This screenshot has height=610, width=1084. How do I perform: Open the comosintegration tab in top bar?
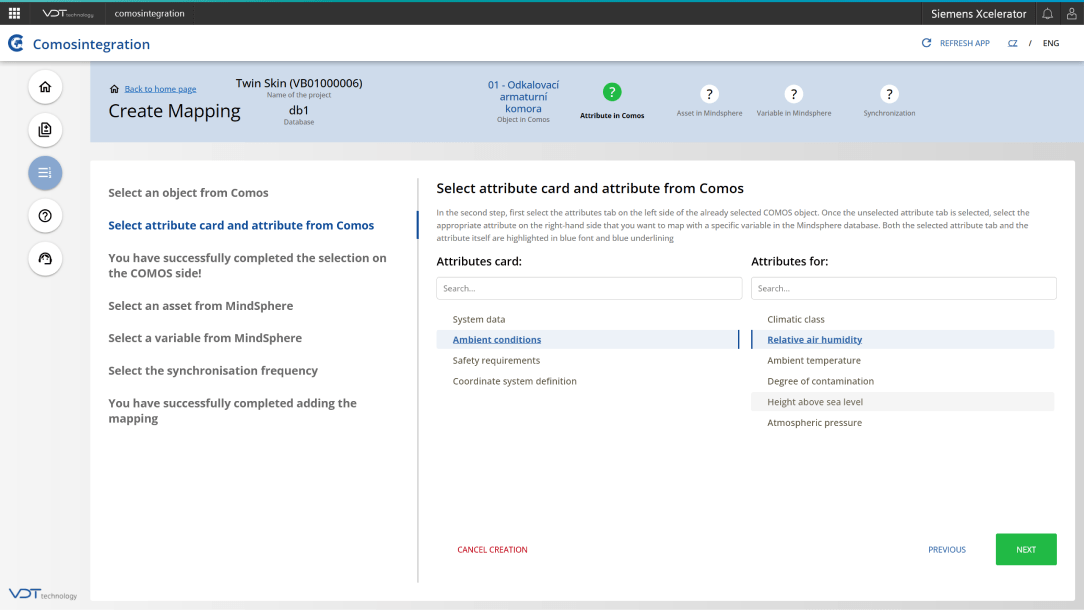coord(149,13)
